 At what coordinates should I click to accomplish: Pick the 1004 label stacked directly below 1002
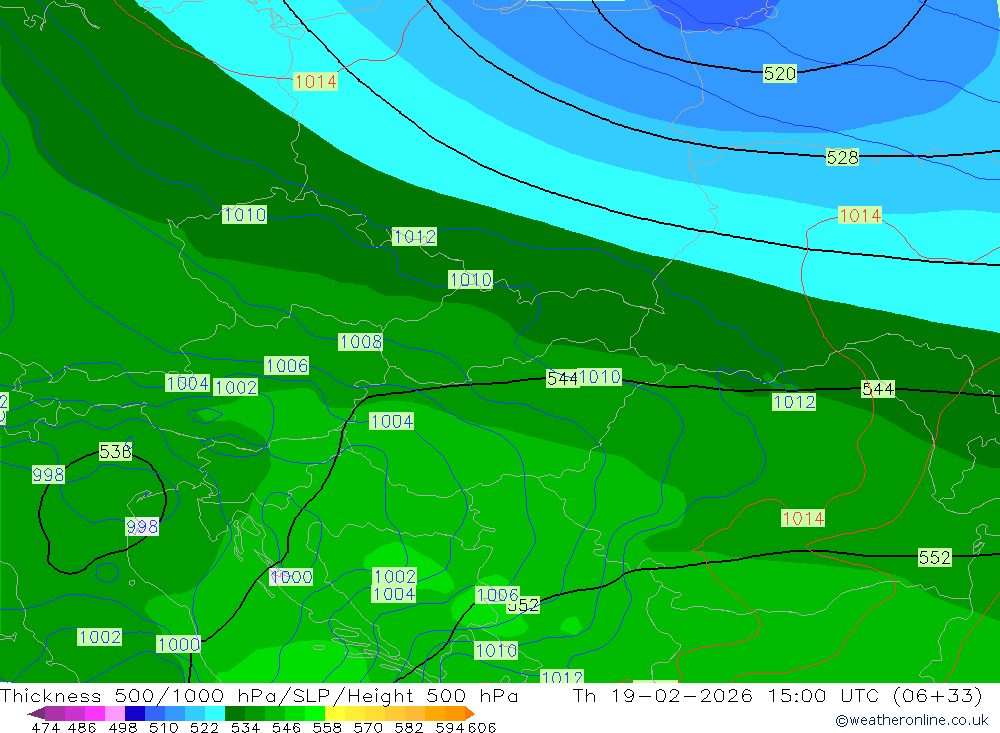[394, 594]
